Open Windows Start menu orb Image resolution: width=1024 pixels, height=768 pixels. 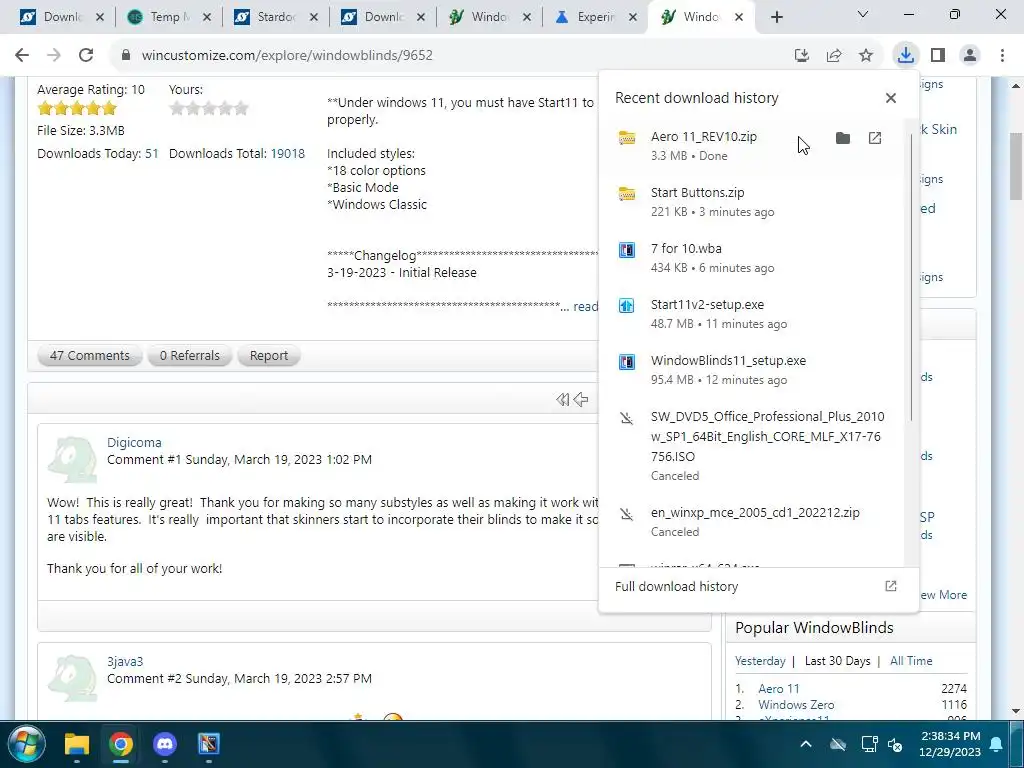pyautogui.click(x=27, y=744)
